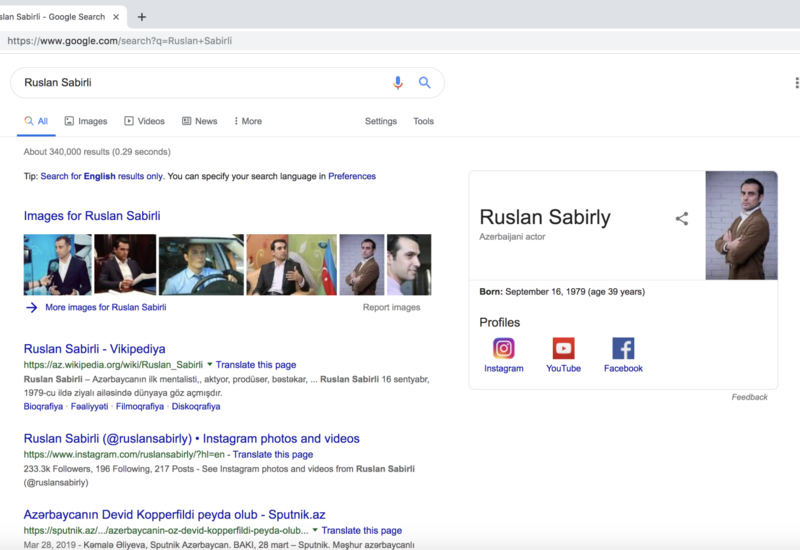Open the Instagram profile icon
The image size is (800, 550).
pos(504,348)
